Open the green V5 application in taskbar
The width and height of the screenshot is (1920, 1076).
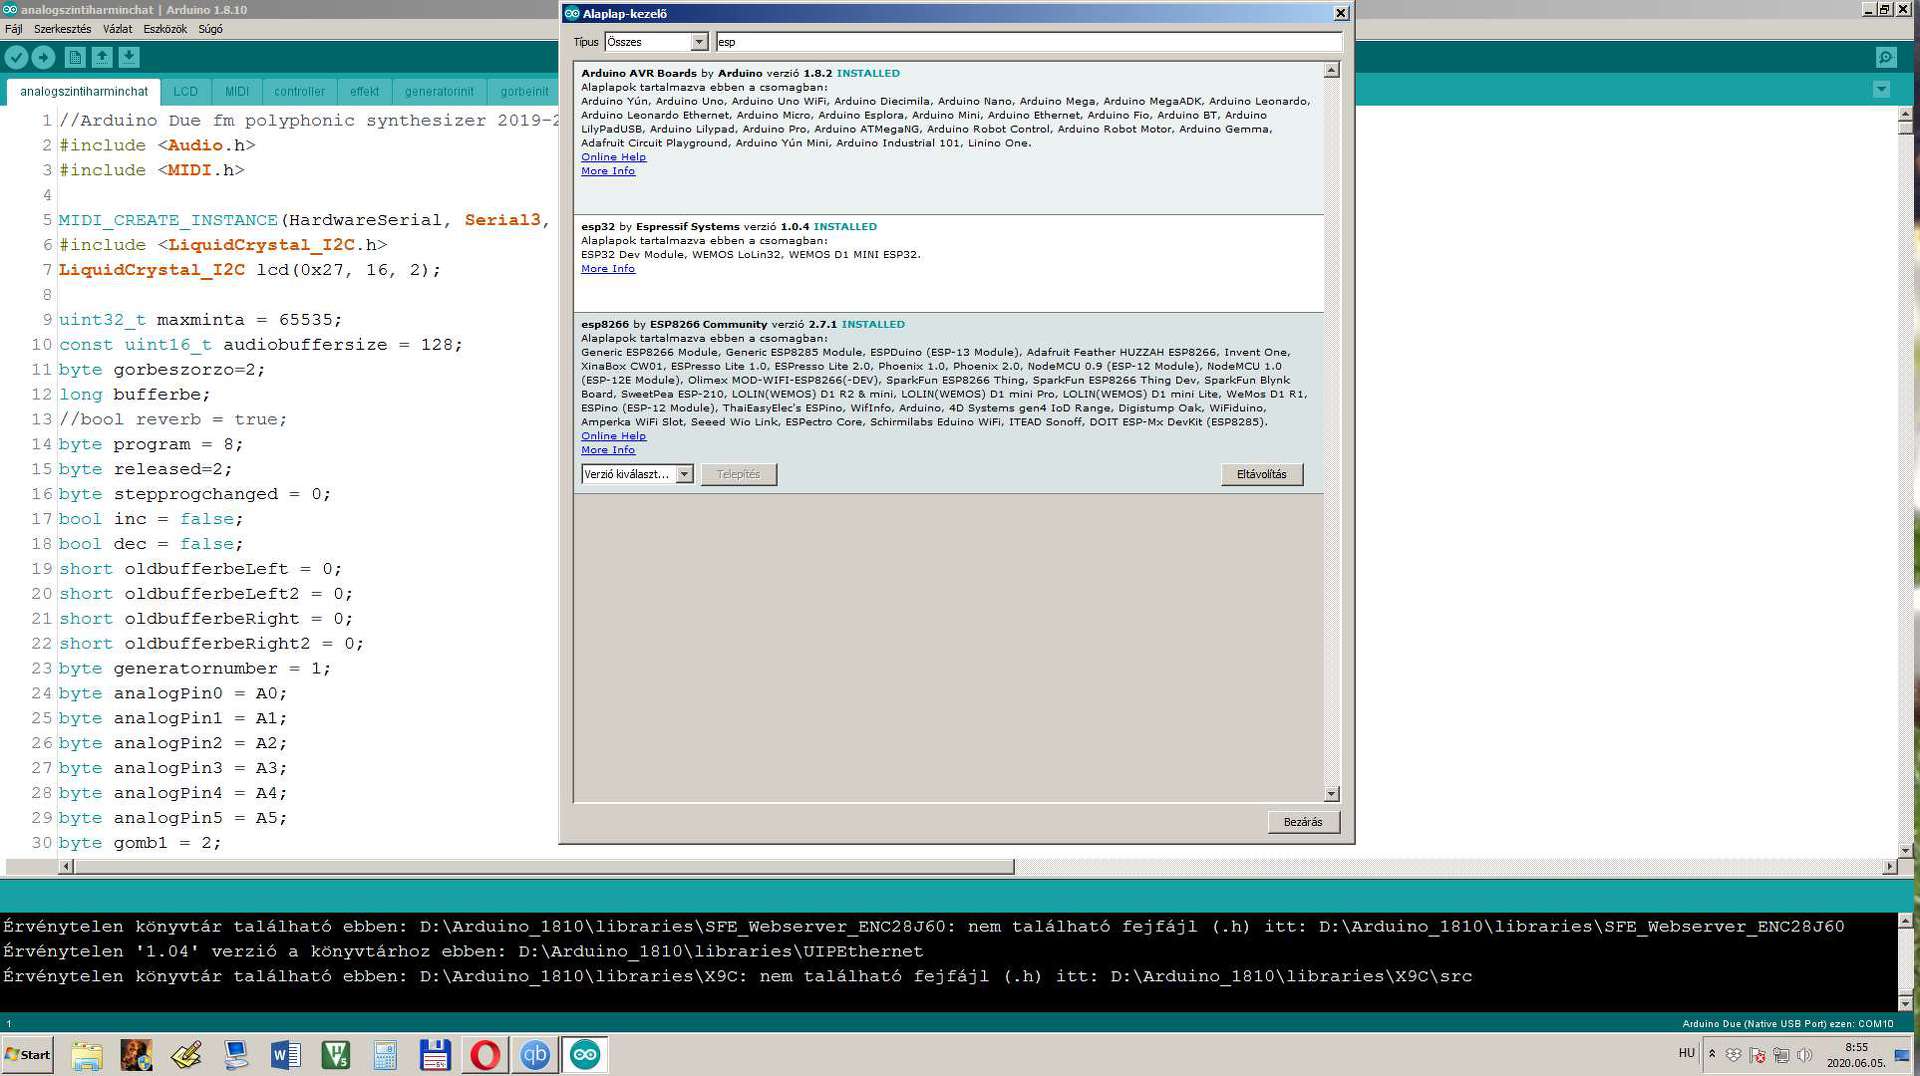click(336, 1055)
